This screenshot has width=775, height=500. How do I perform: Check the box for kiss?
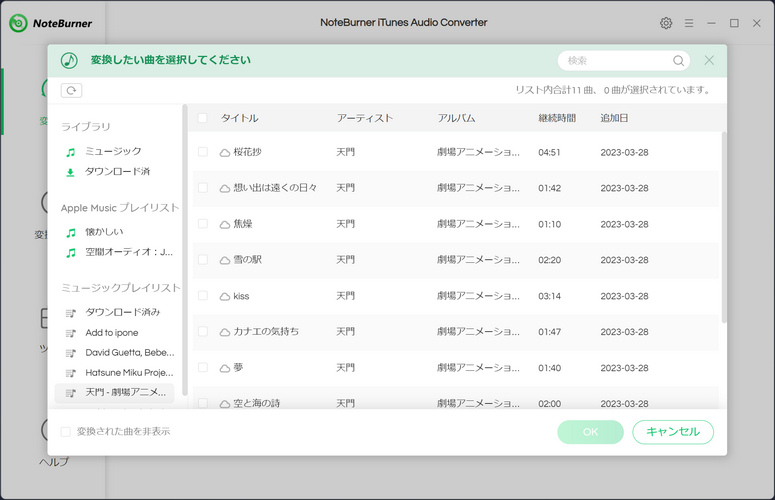[203, 295]
